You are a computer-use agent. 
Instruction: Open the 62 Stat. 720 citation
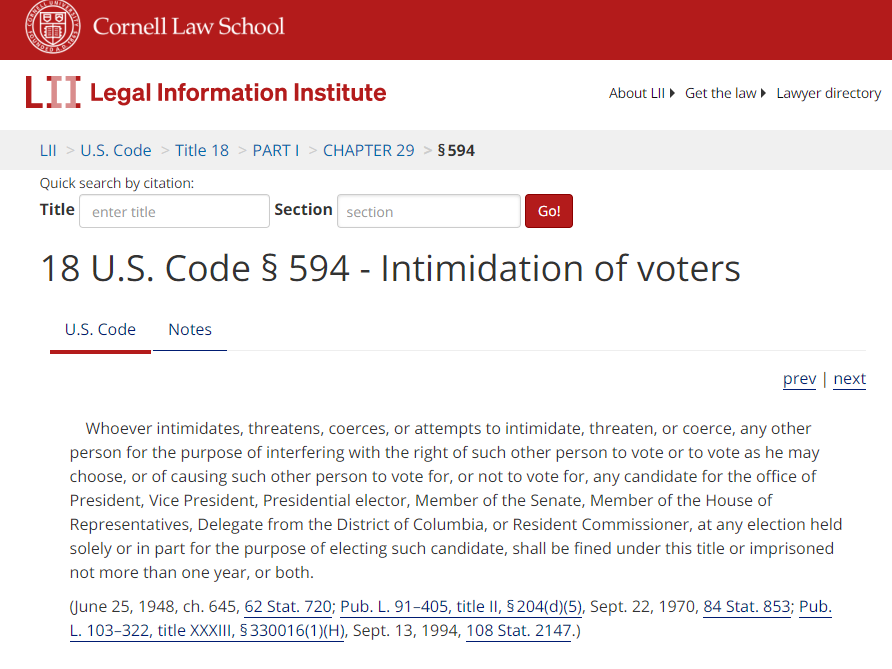coord(288,606)
